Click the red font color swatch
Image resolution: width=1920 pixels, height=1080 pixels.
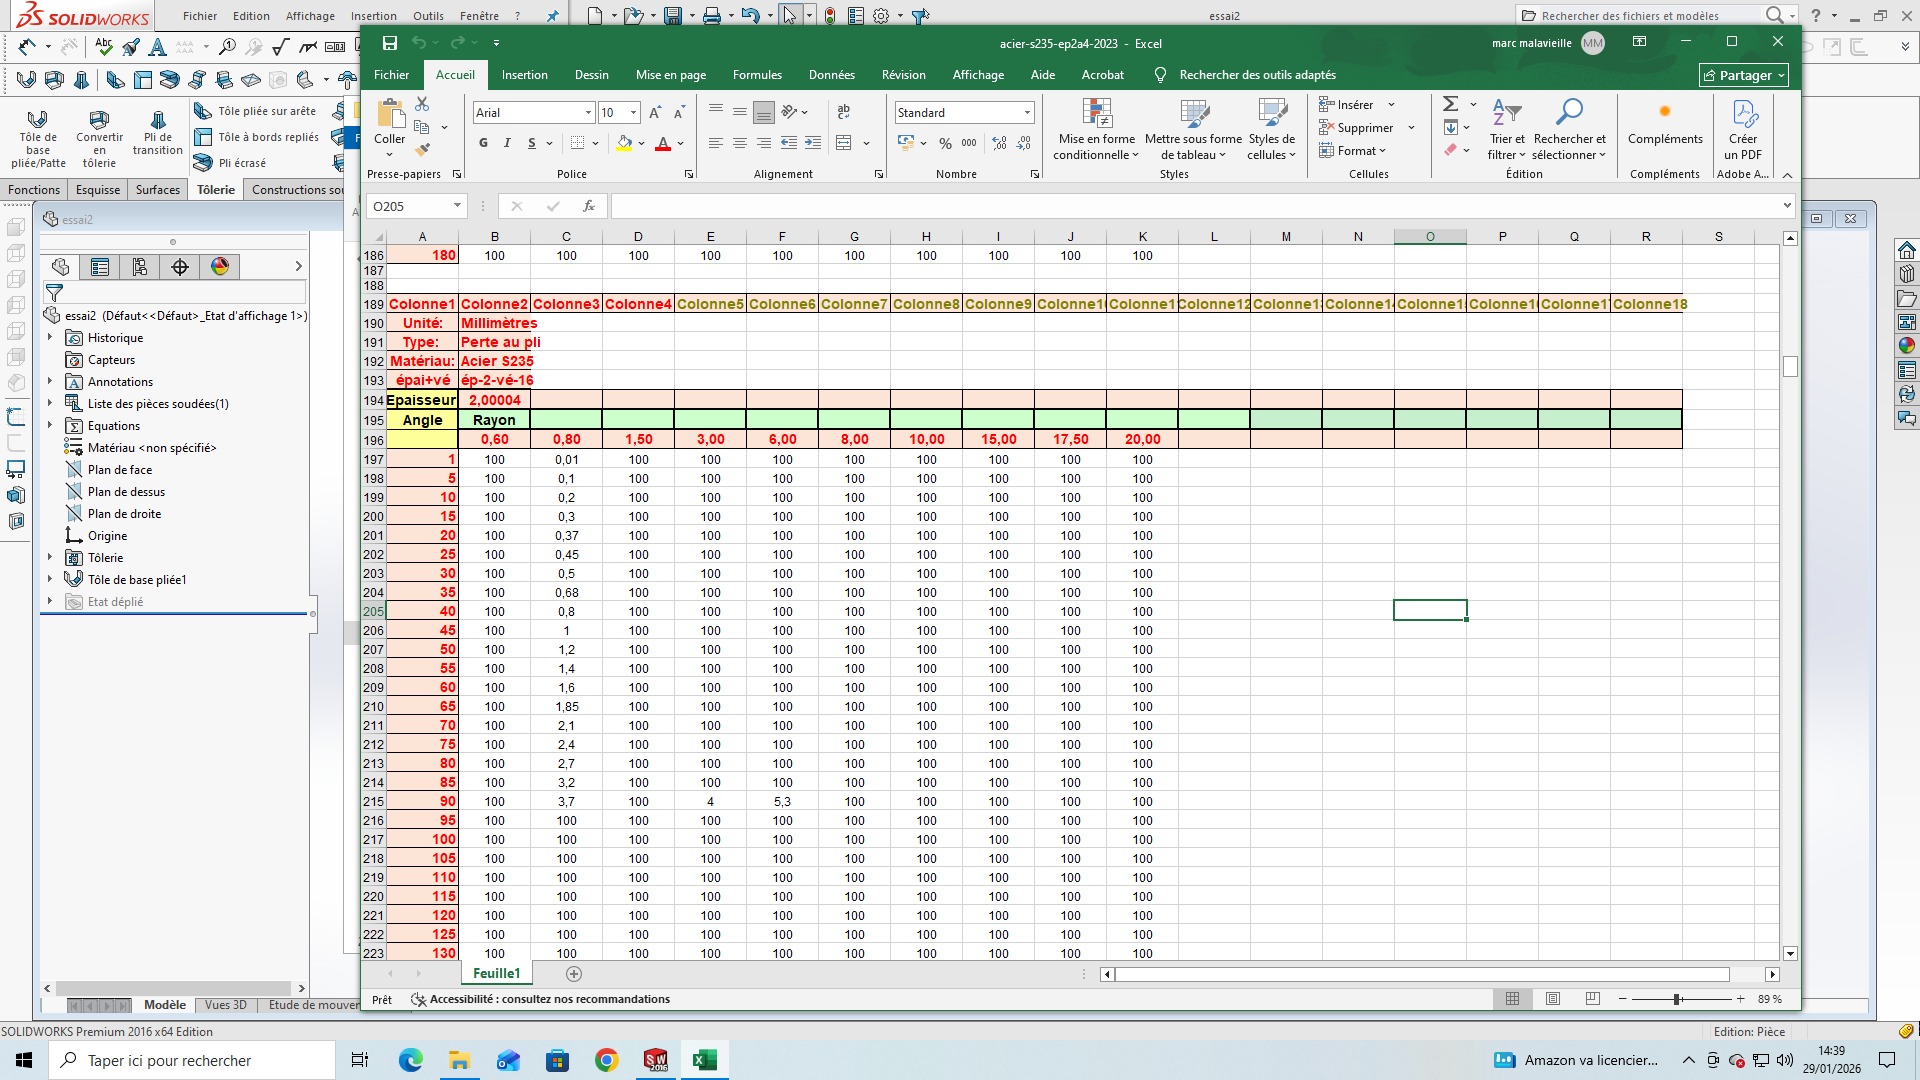pyautogui.click(x=662, y=144)
